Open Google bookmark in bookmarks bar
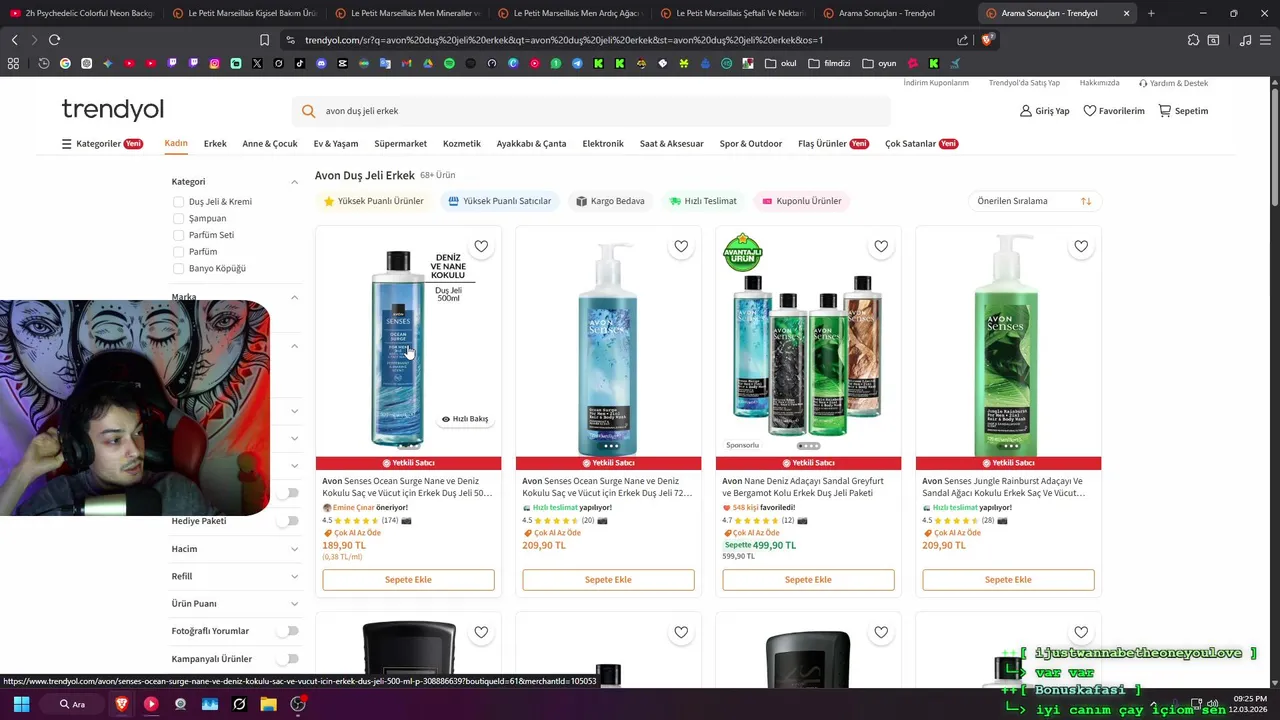This screenshot has width=1280, height=720. 65,63
